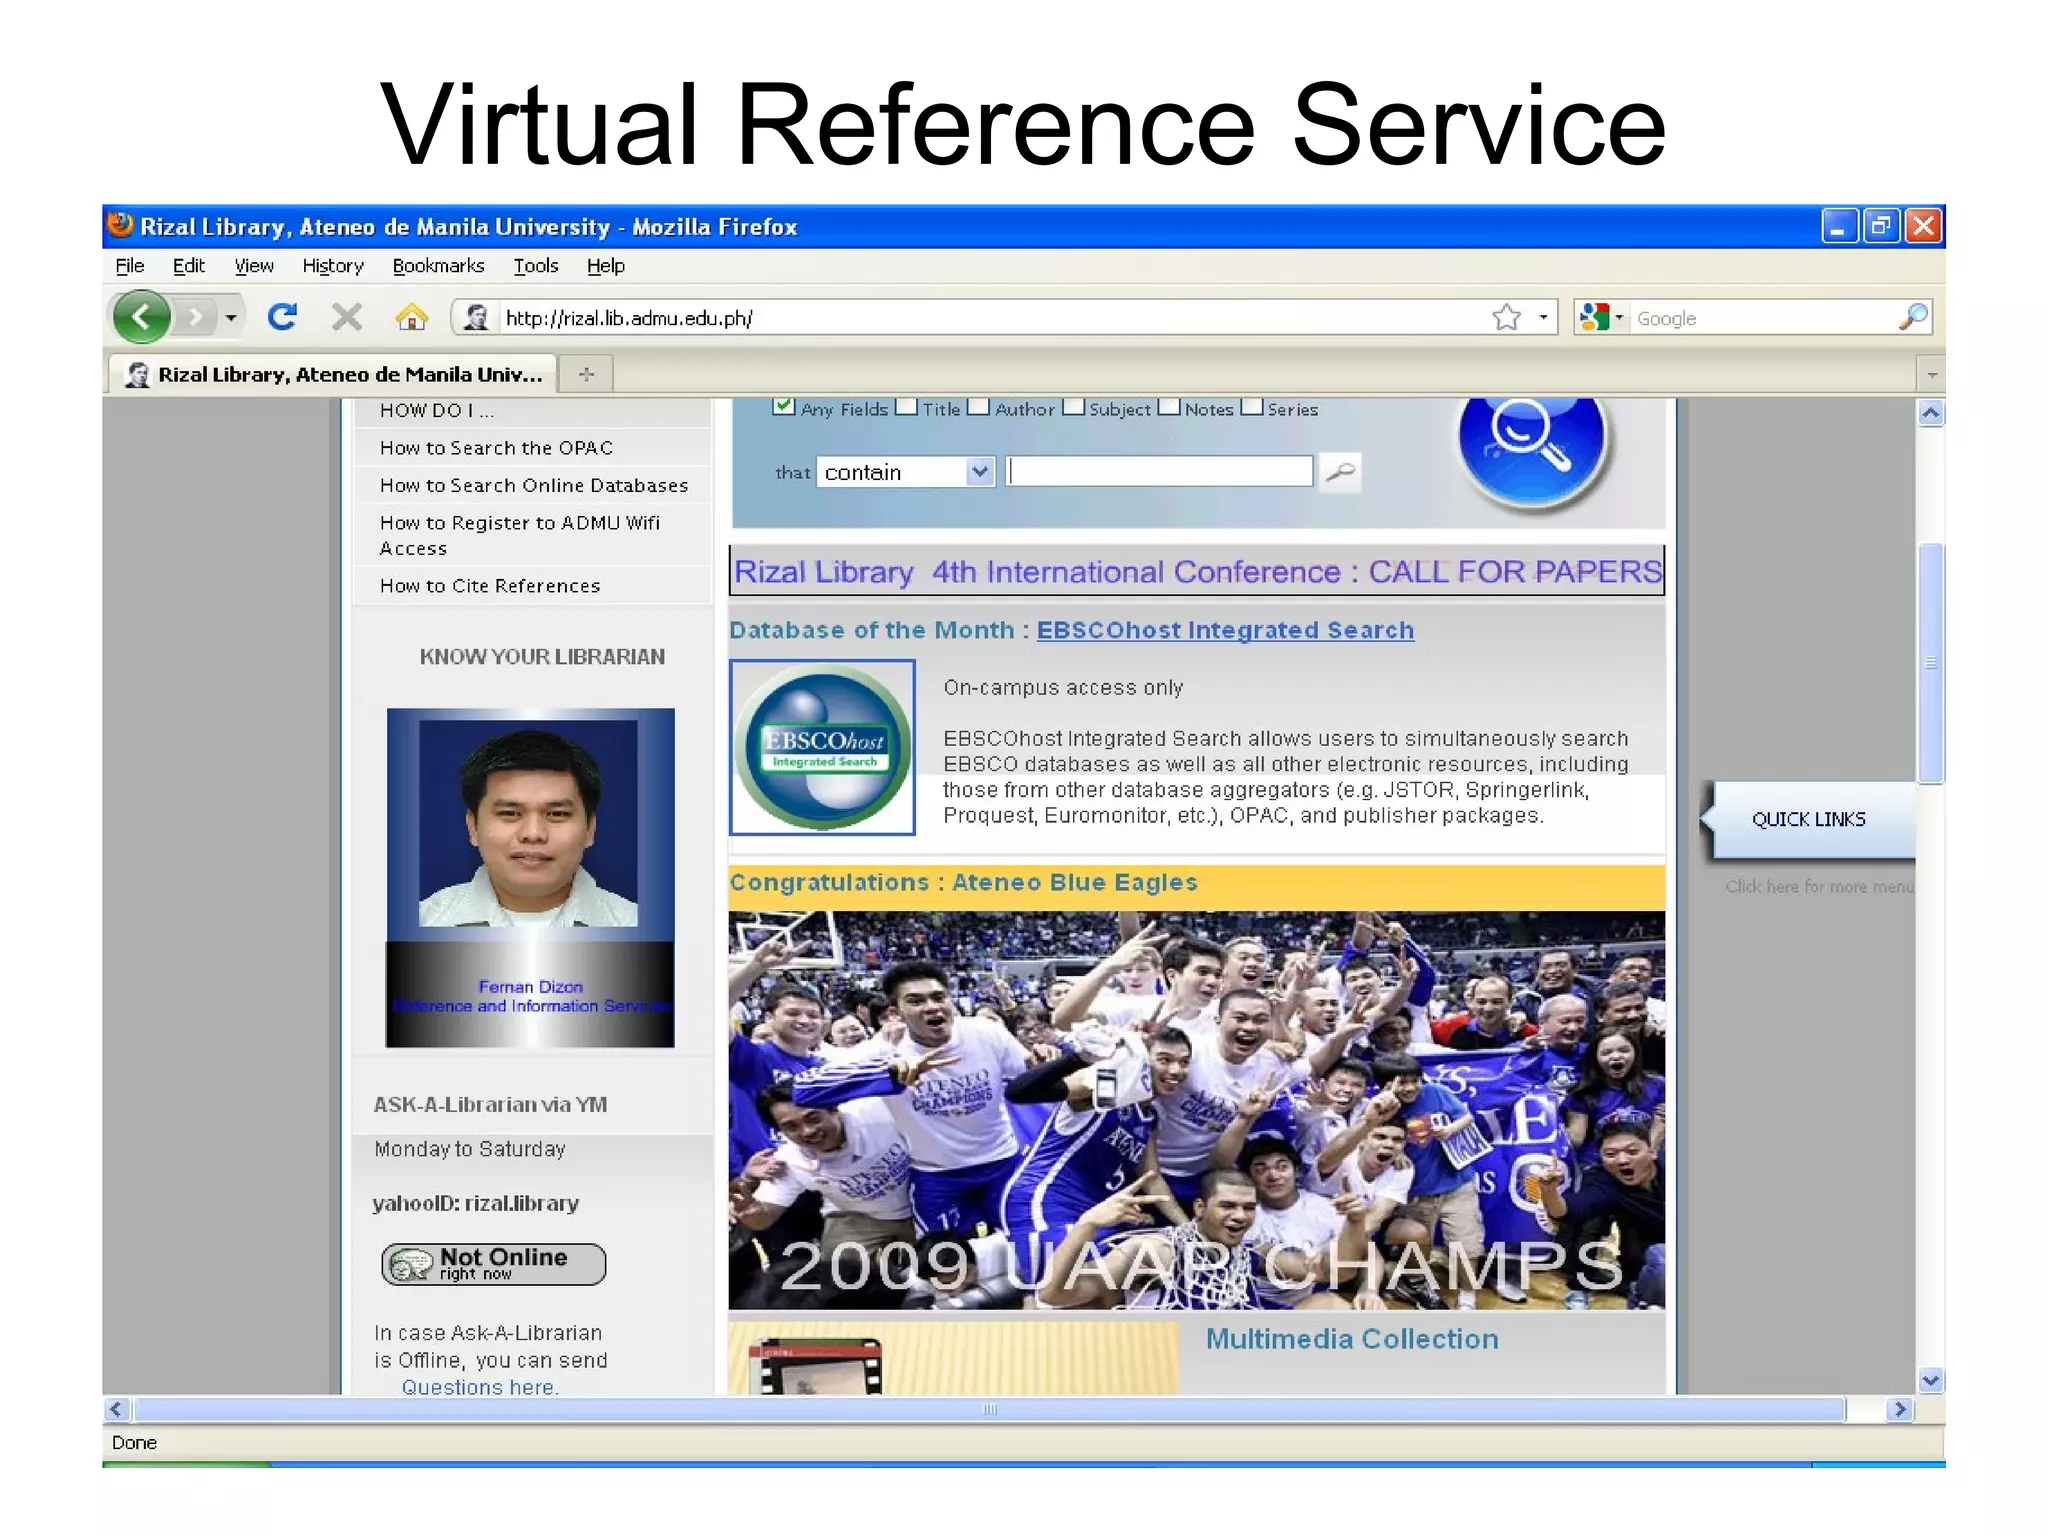
Task: Open EBSCOhost Integrated Search link
Action: tap(1225, 630)
